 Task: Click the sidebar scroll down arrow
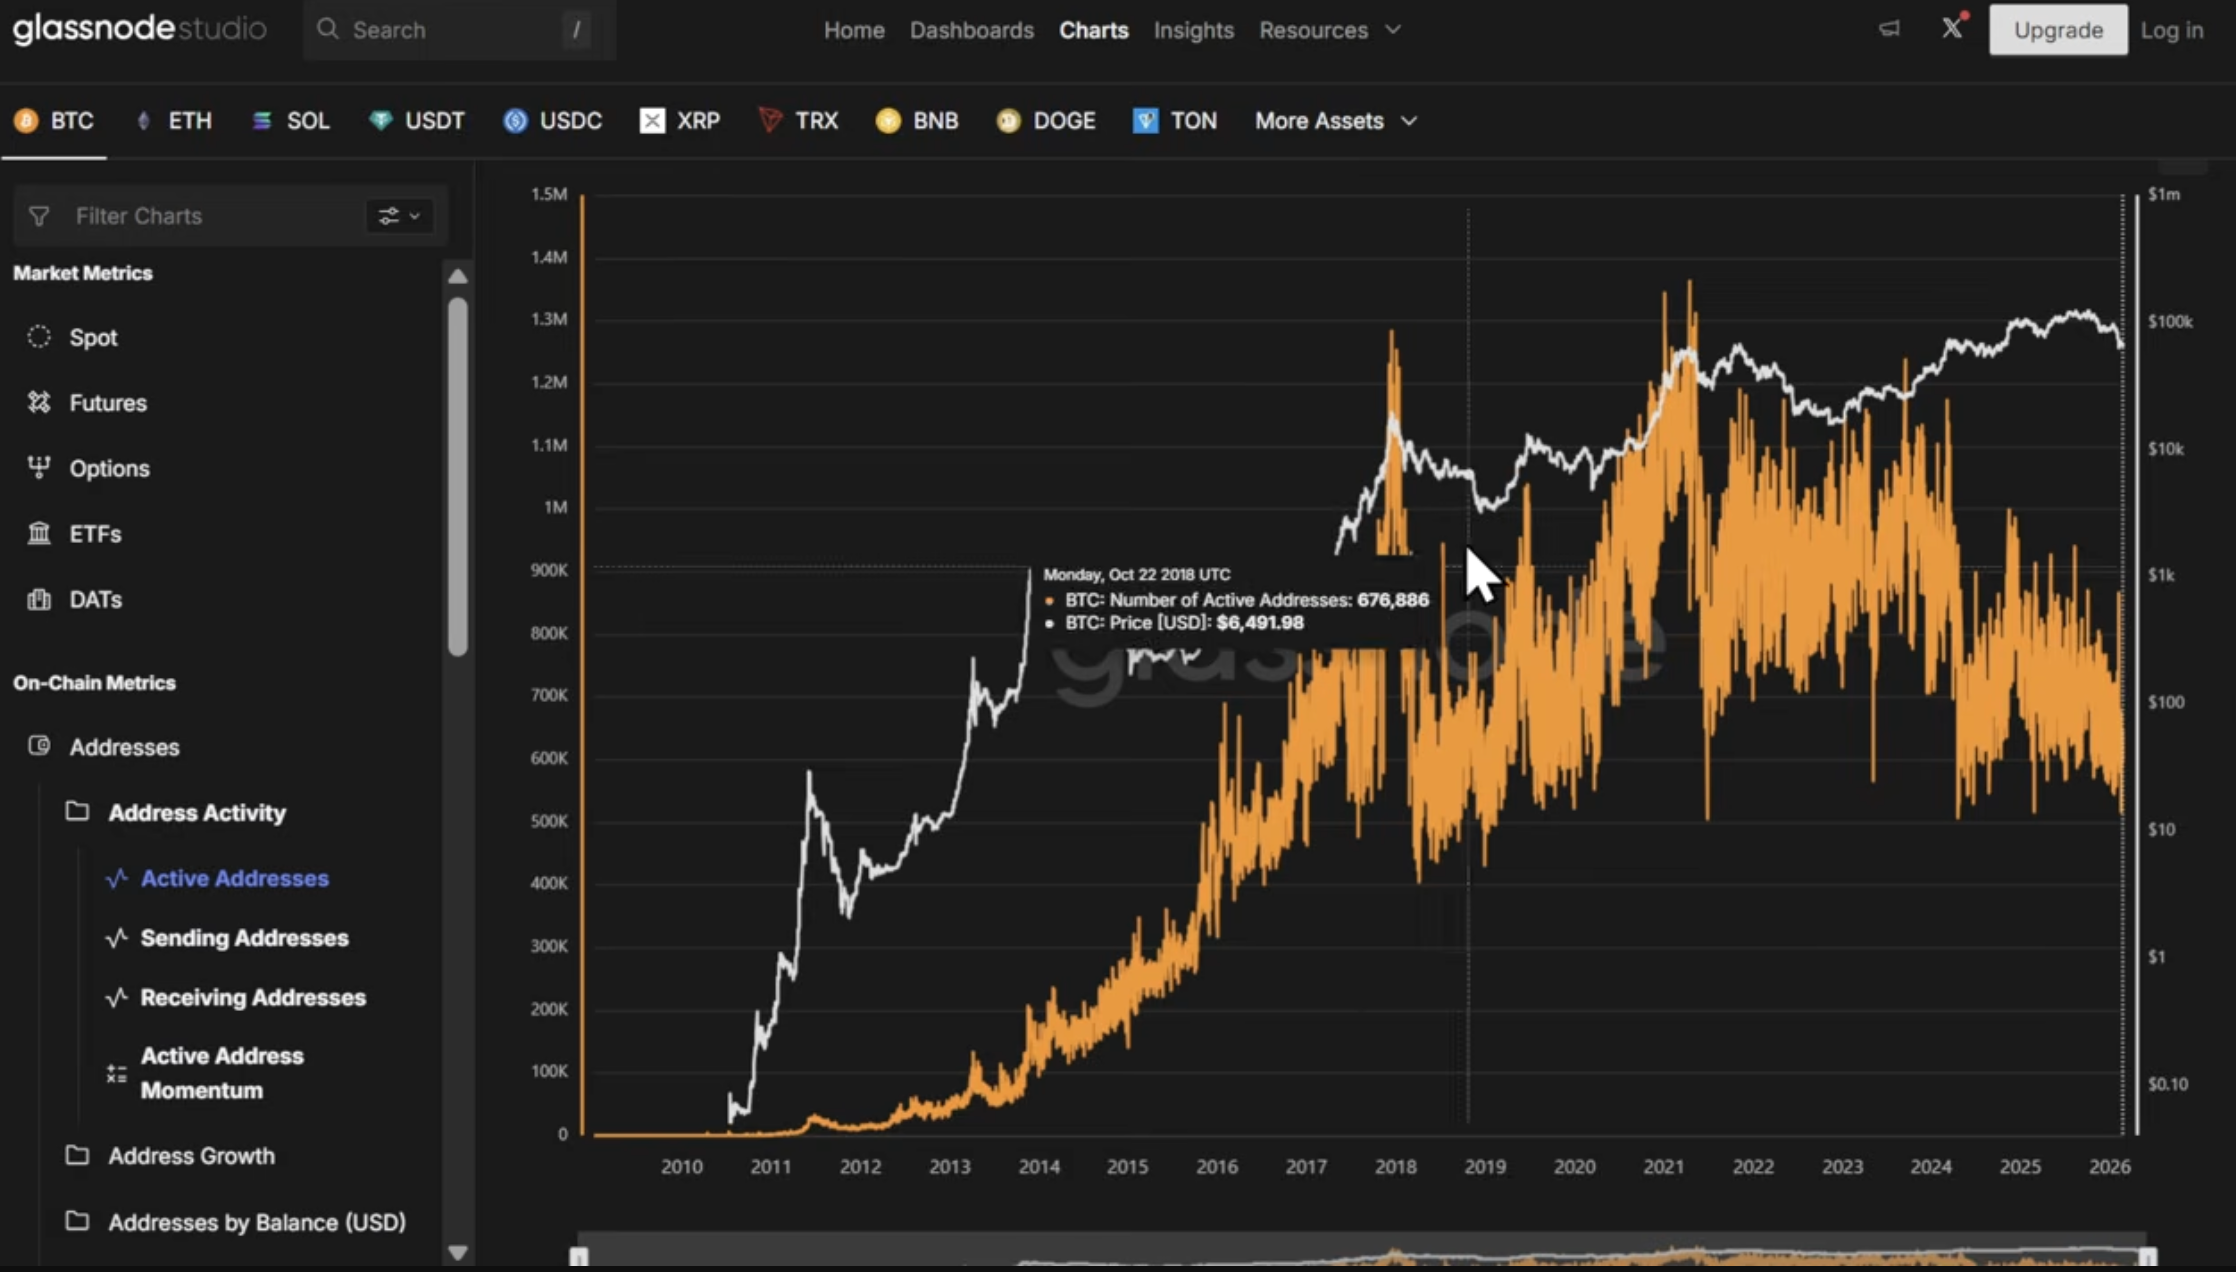(x=458, y=1252)
